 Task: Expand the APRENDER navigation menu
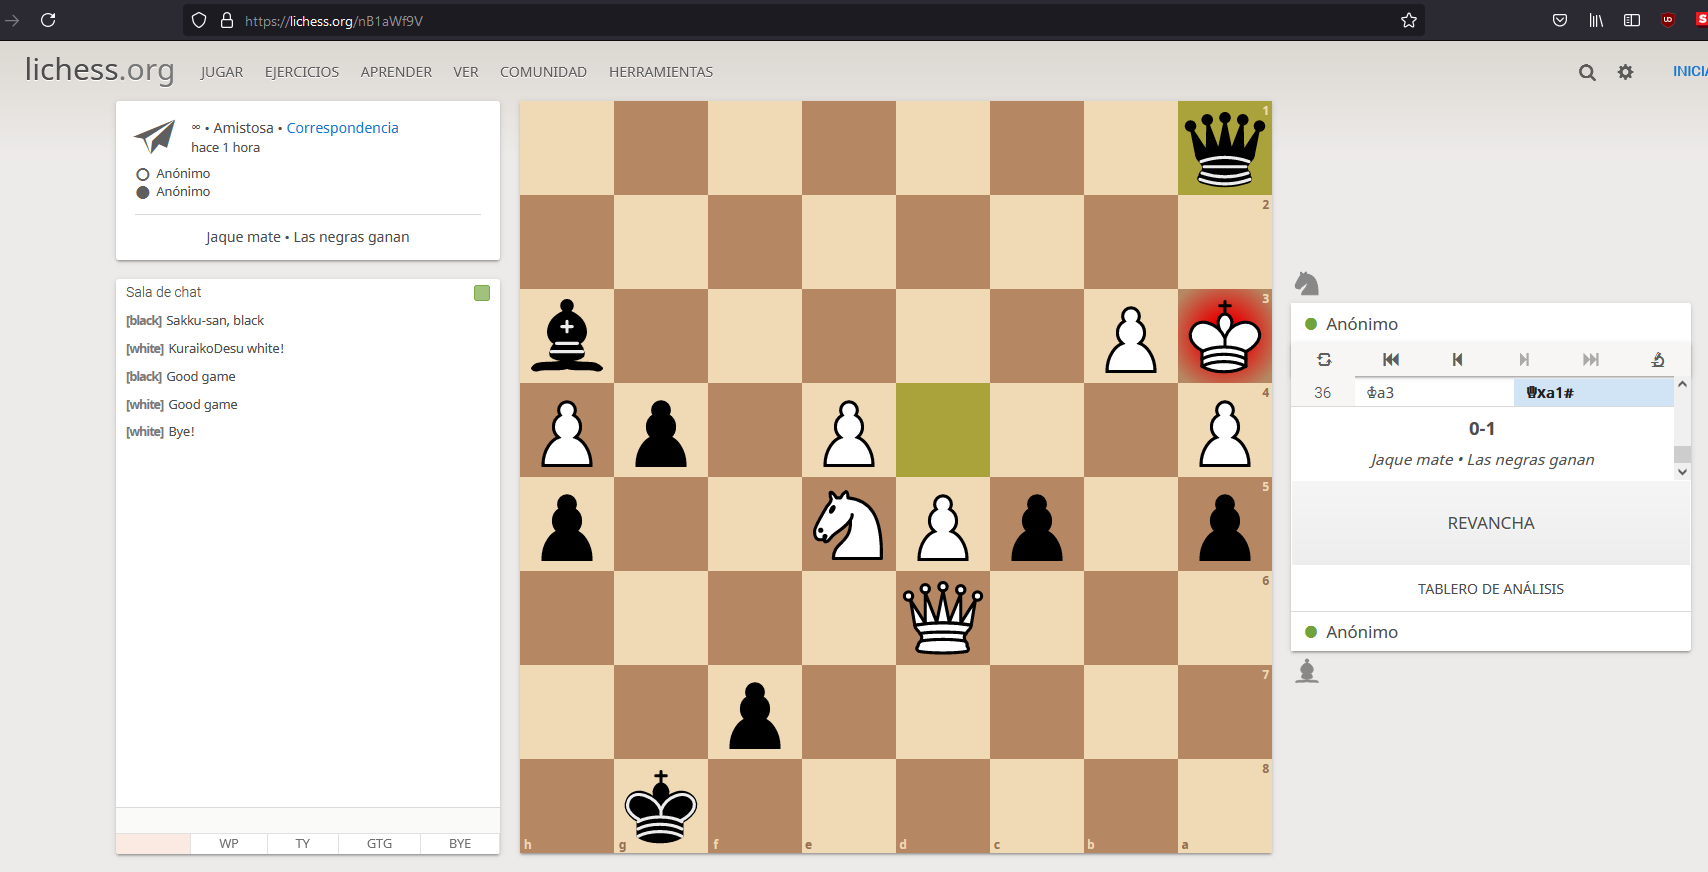click(x=396, y=72)
